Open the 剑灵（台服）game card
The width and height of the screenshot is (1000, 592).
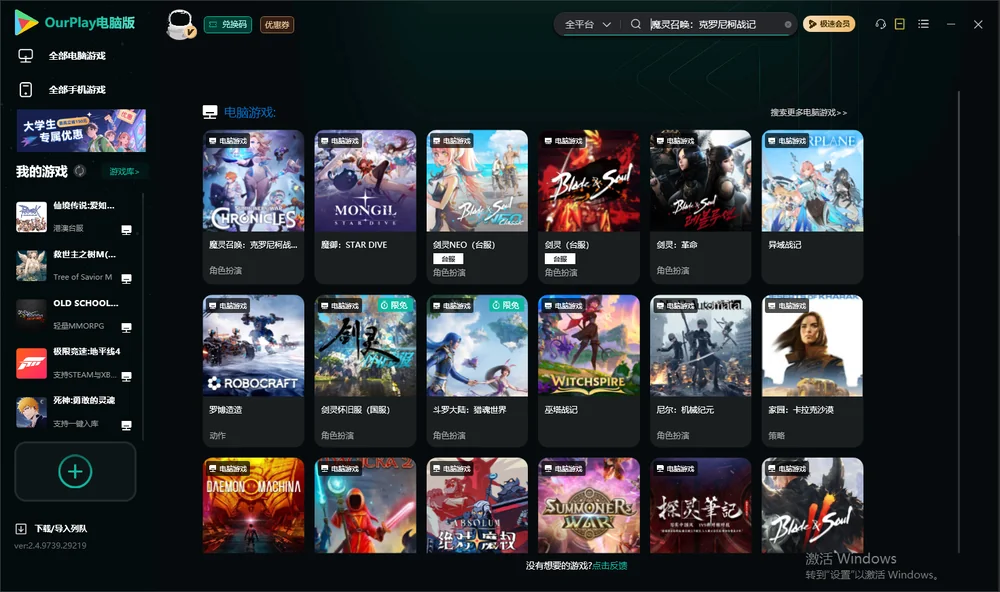pyautogui.click(x=589, y=207)
